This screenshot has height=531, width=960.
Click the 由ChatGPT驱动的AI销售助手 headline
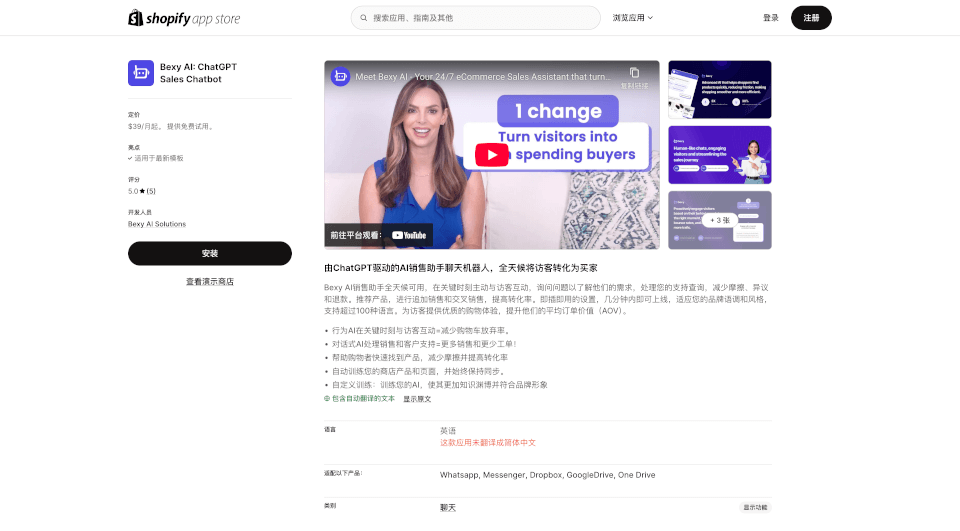tap(460, 268)
